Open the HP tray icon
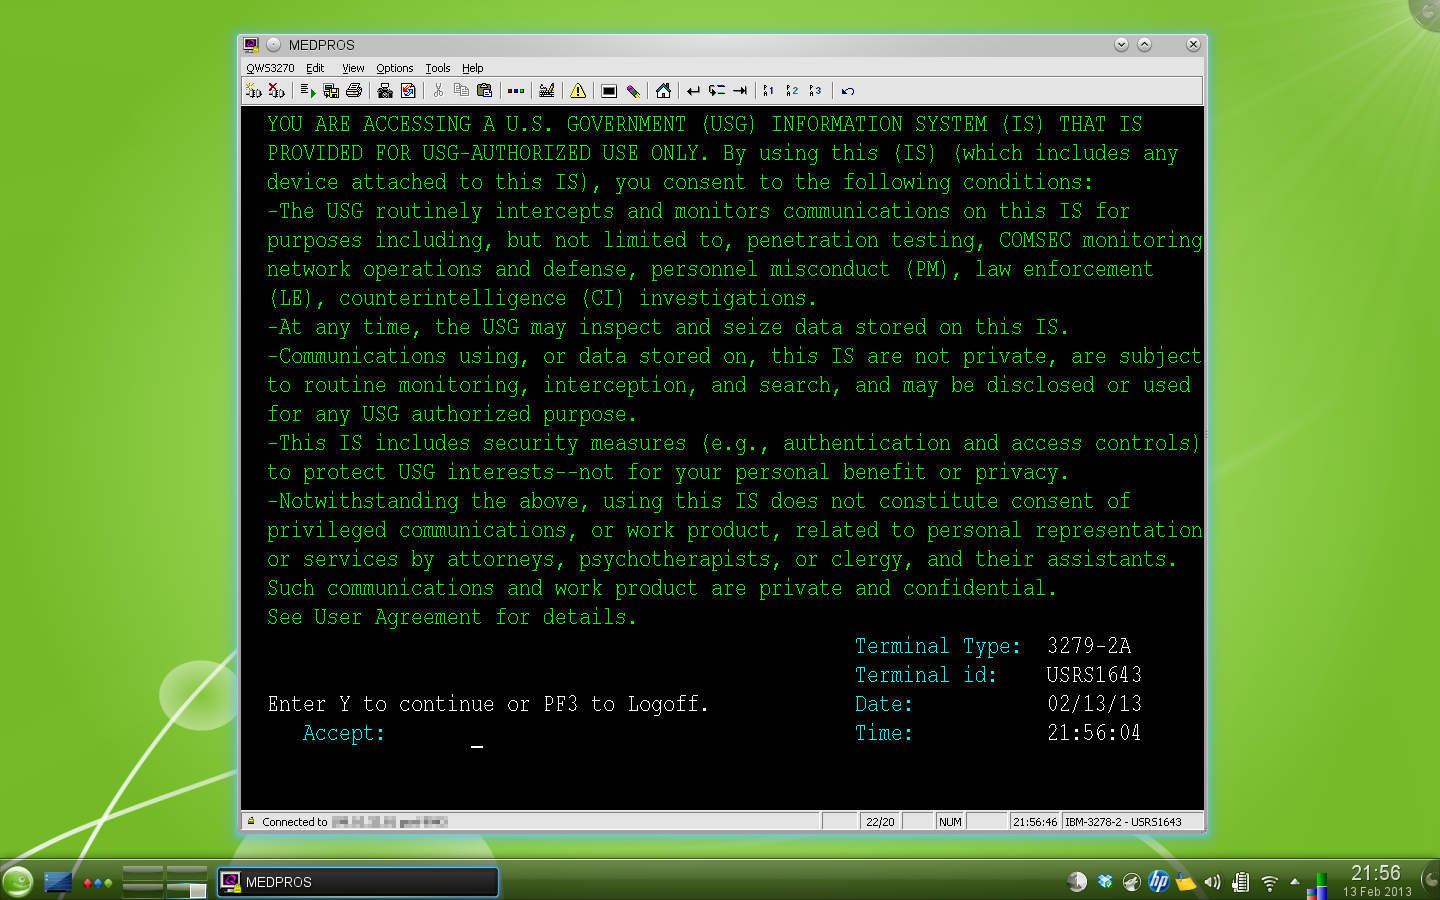 [1158, 882]
